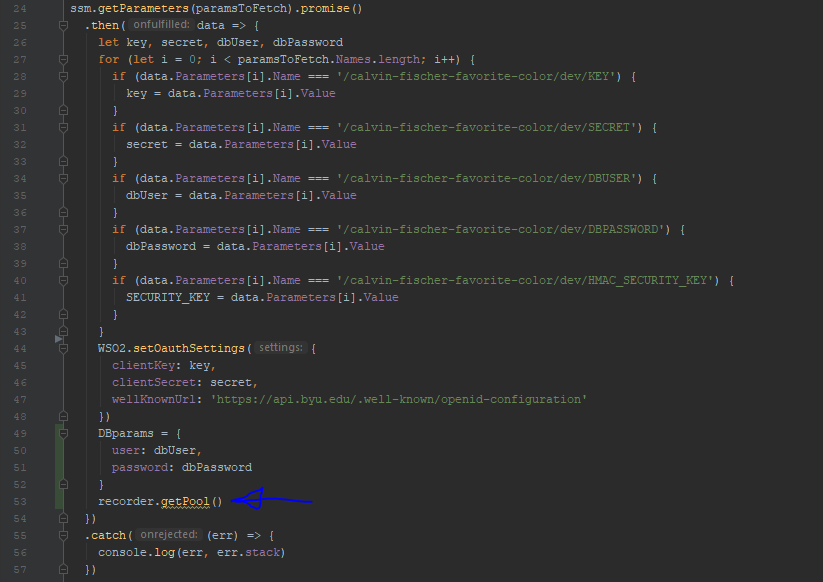Click 'stack' in err.stack

coord(262,553)
